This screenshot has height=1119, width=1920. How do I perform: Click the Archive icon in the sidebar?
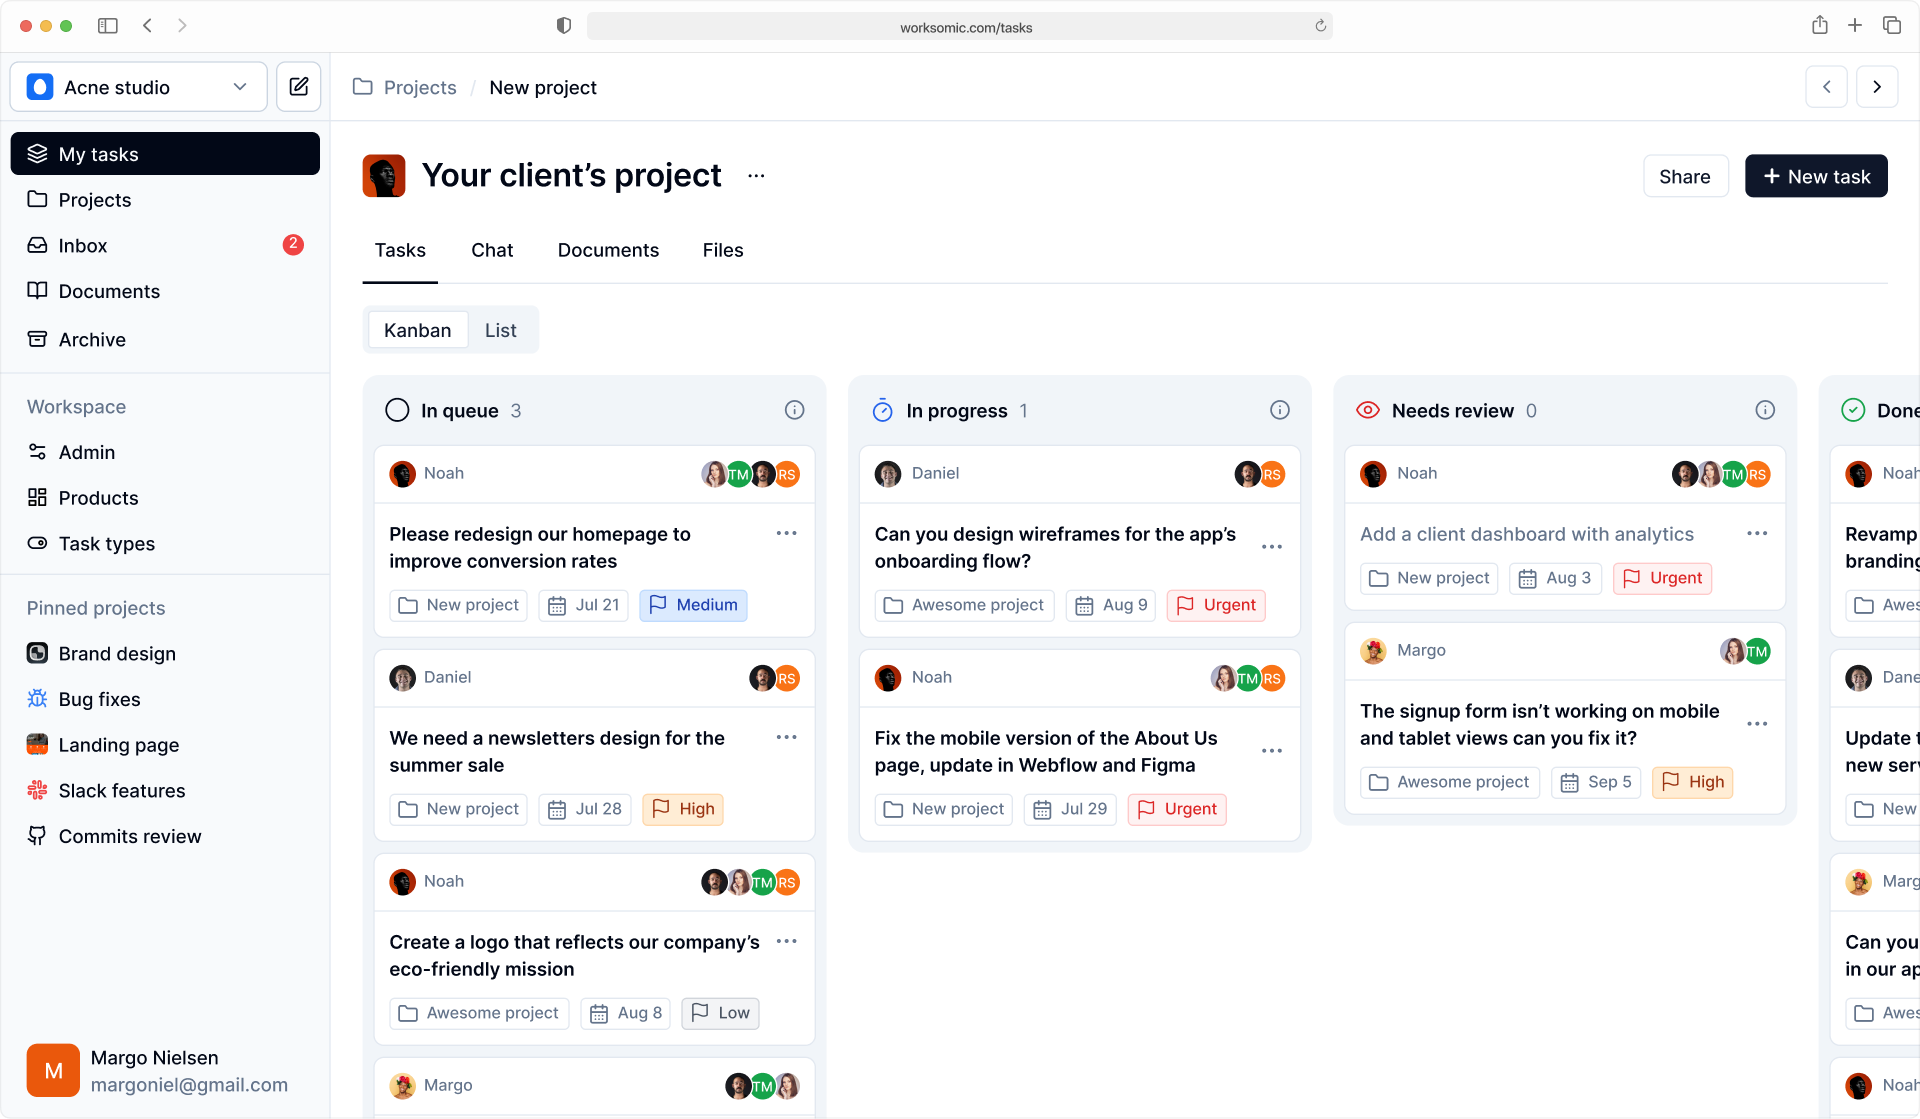click(36, 339)
